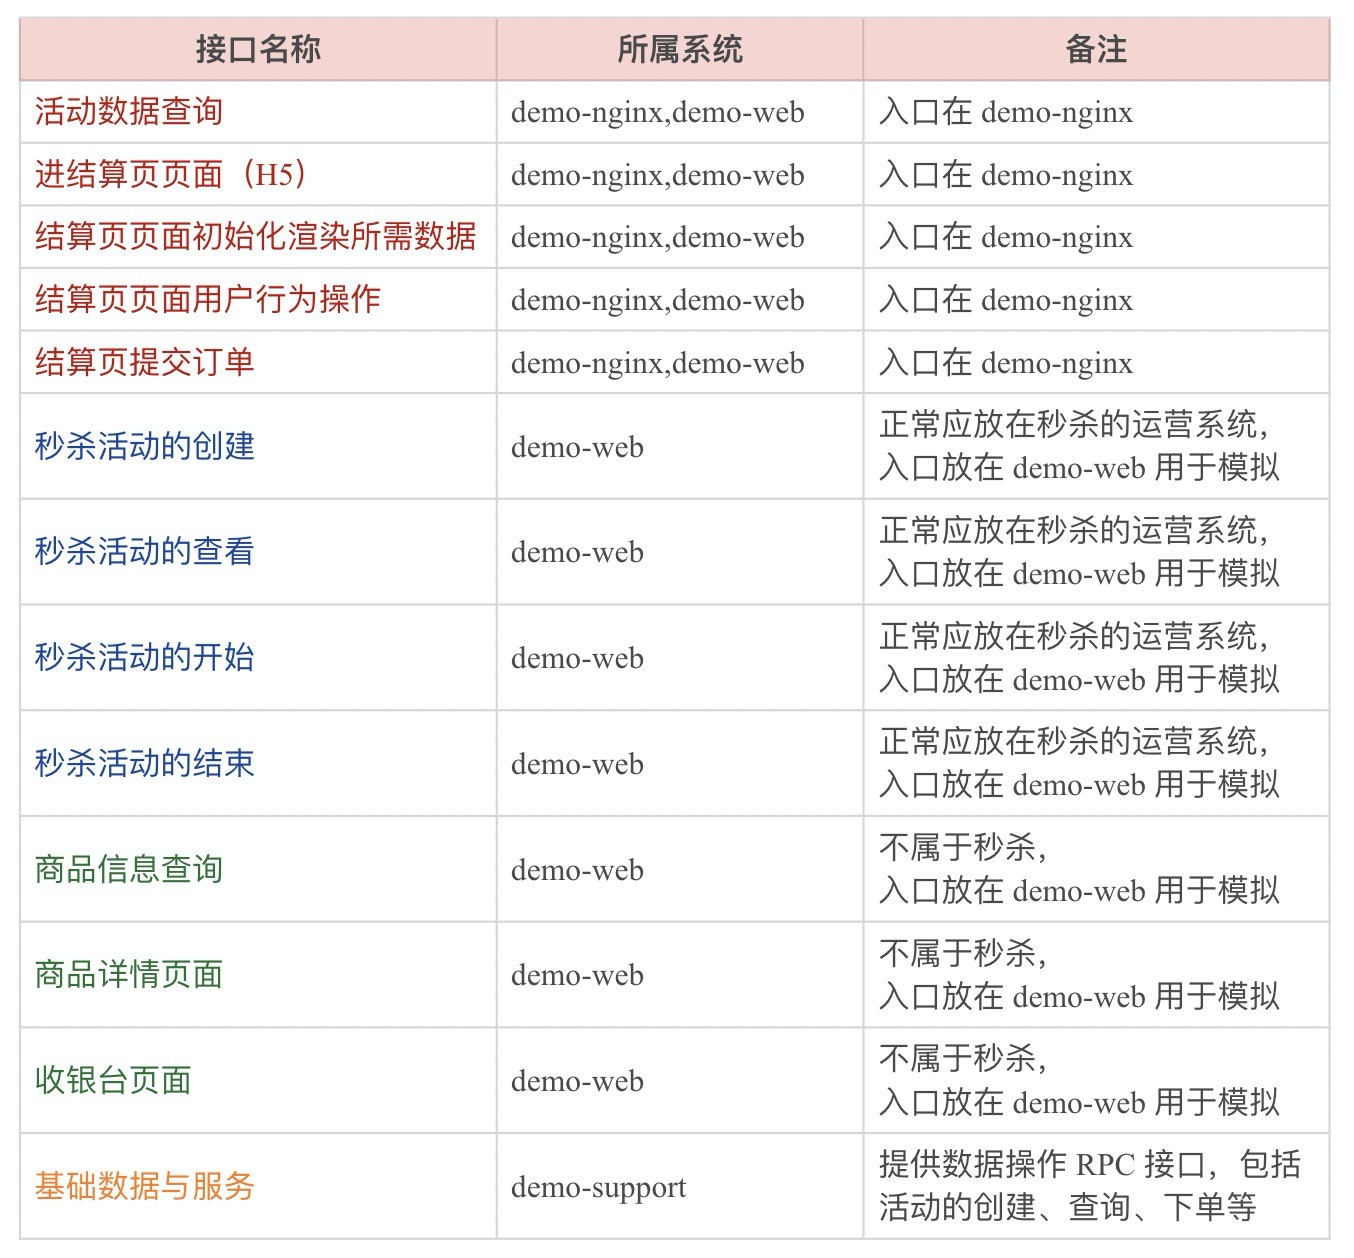This screenshot has width=1354, height=1258.
Task: Click the demo-support system cell
Action: [x=598, y=1187]
